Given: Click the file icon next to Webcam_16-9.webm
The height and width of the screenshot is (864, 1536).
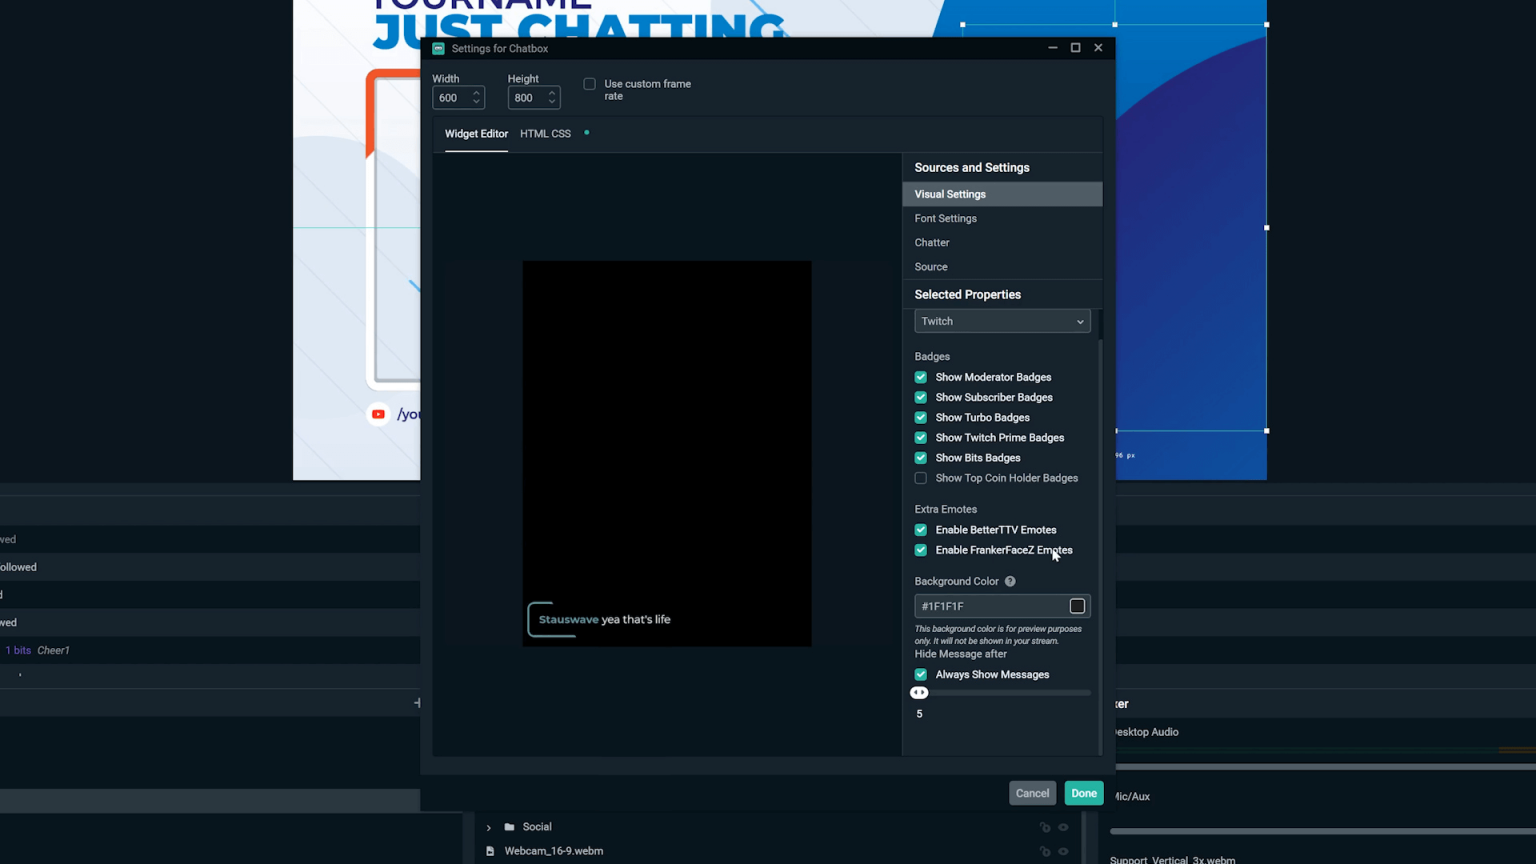Looking at the screenshot, I should [490, 851].
